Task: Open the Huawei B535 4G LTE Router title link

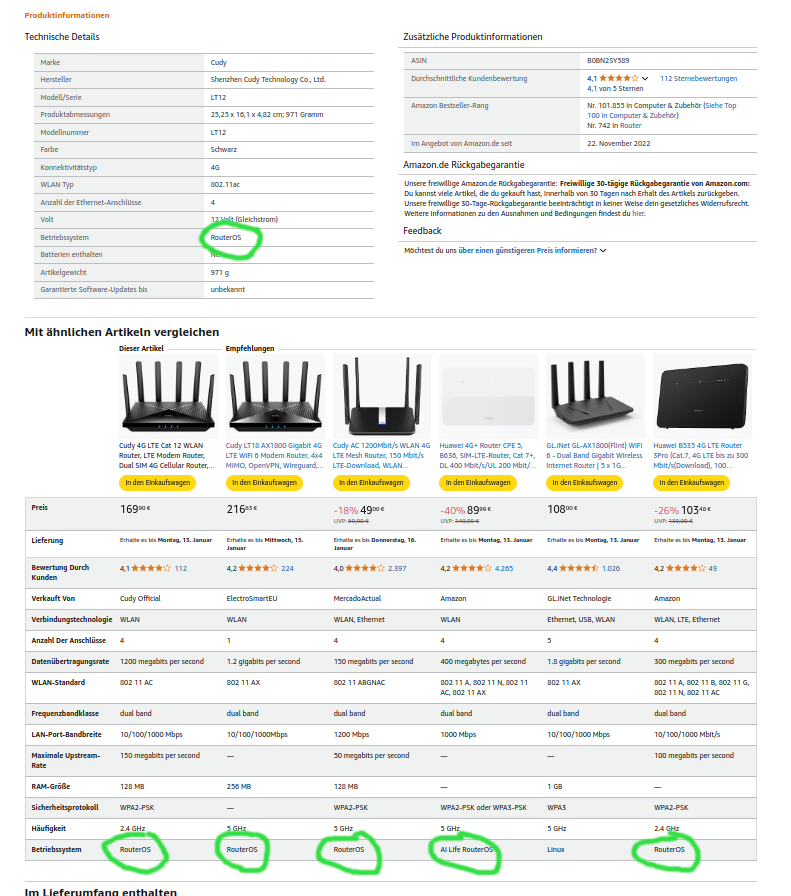Action: coord(701,455)
